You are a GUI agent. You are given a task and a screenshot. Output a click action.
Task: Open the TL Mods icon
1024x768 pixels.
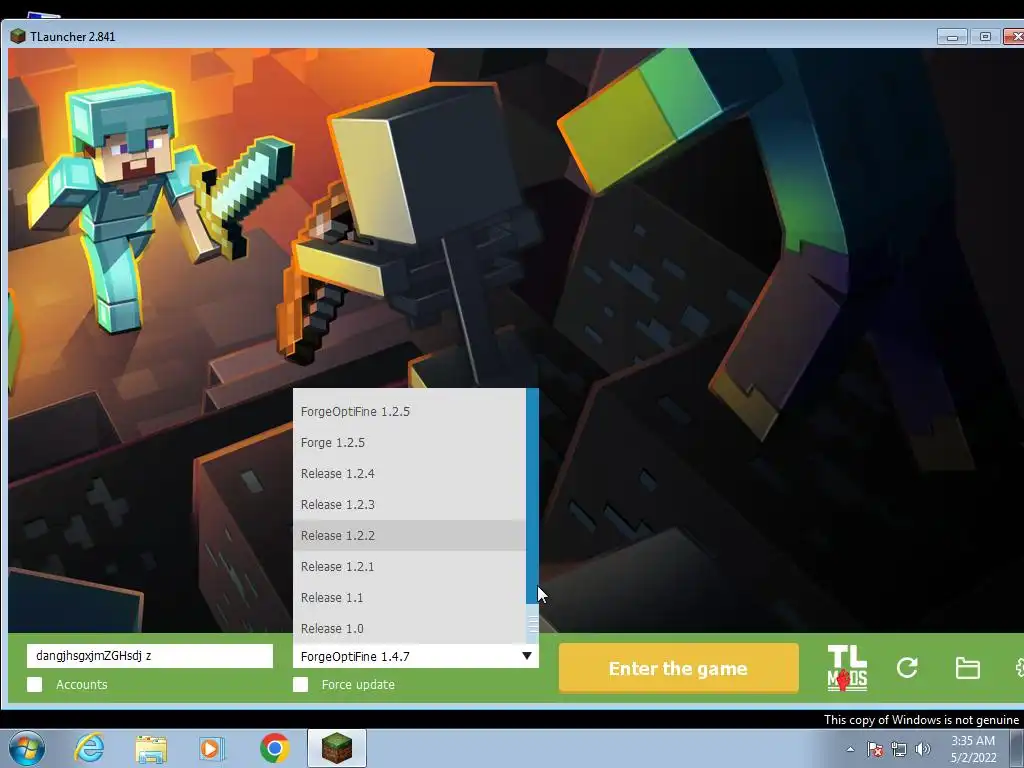point(847,667)
